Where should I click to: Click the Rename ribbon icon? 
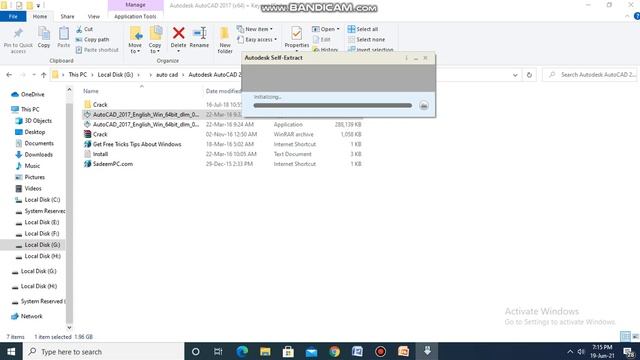click(x=200, y=33)
